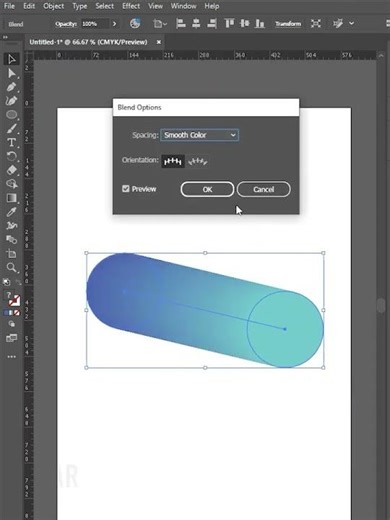This screenshot has width=390, height=520.
Task: Close the Untitled-1 document tab
Action: point(159,42)
